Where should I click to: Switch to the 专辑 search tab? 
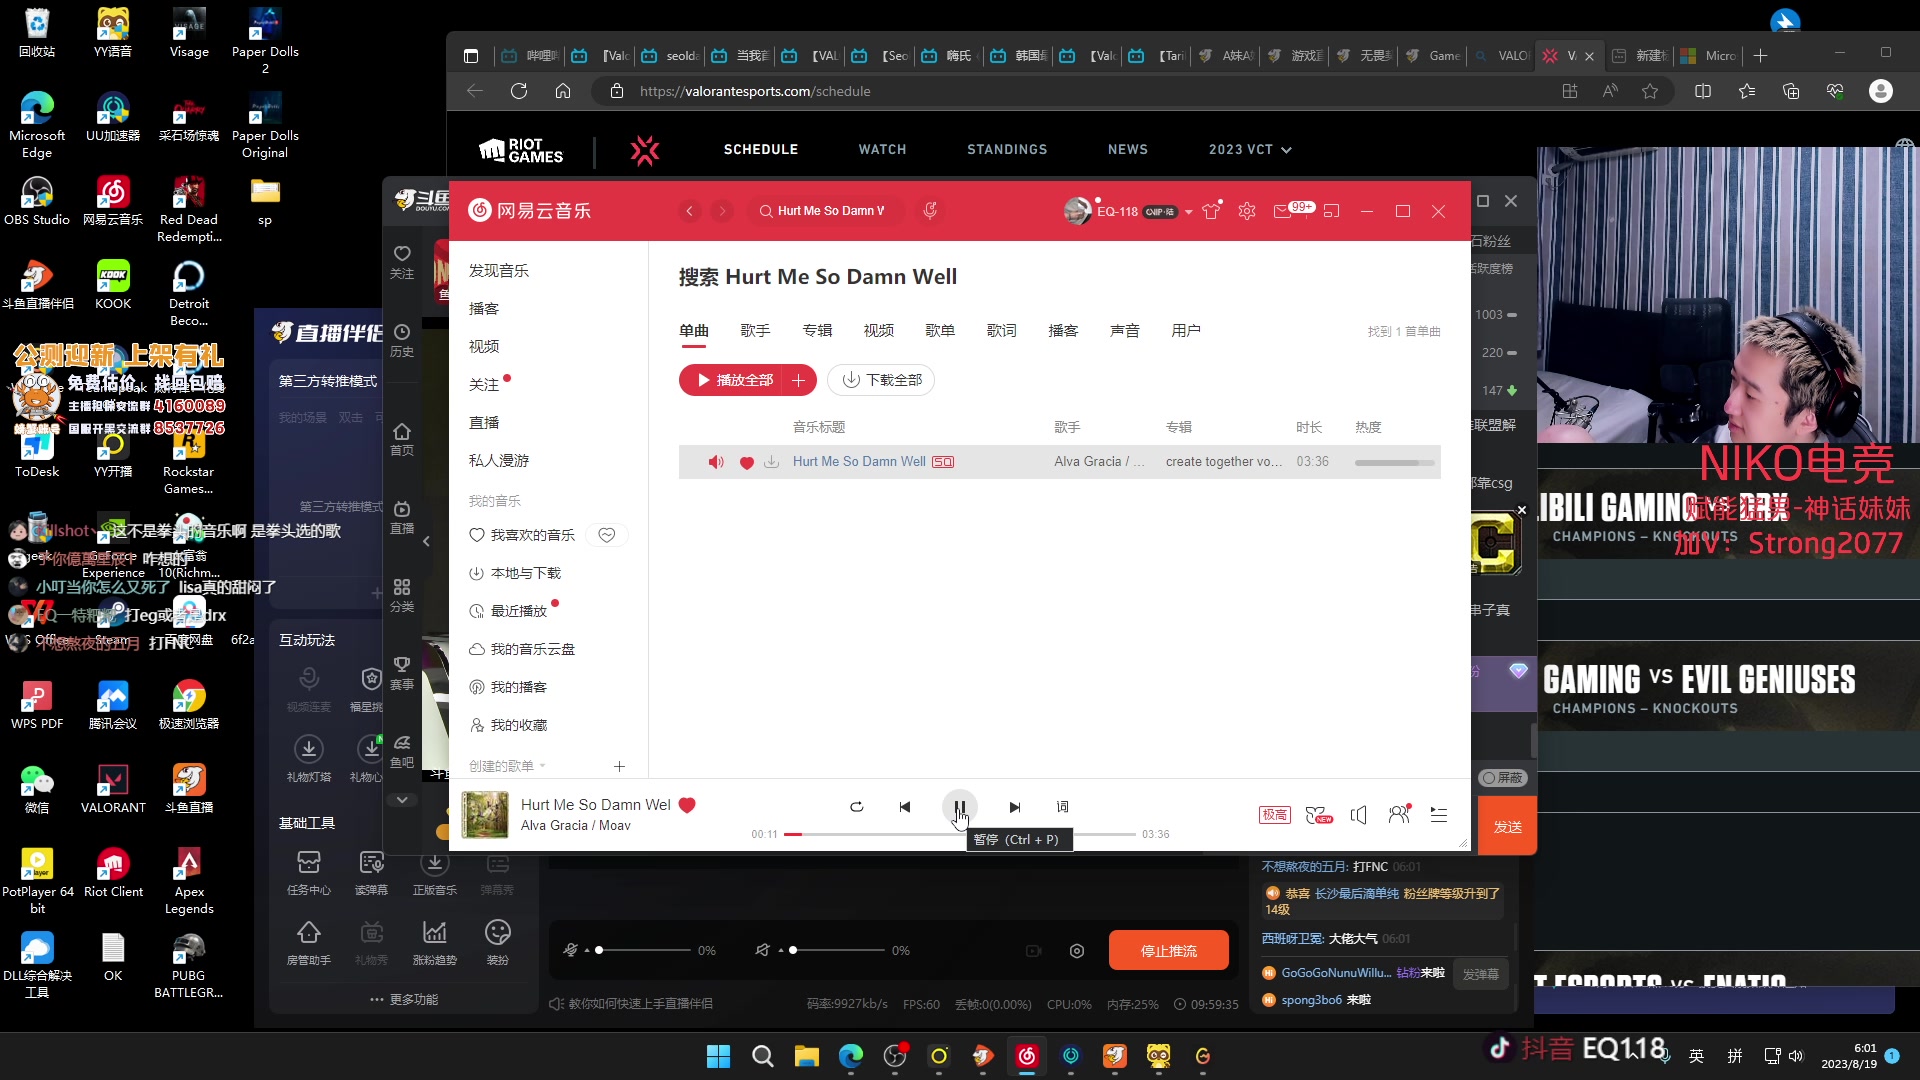click(817, 330)
